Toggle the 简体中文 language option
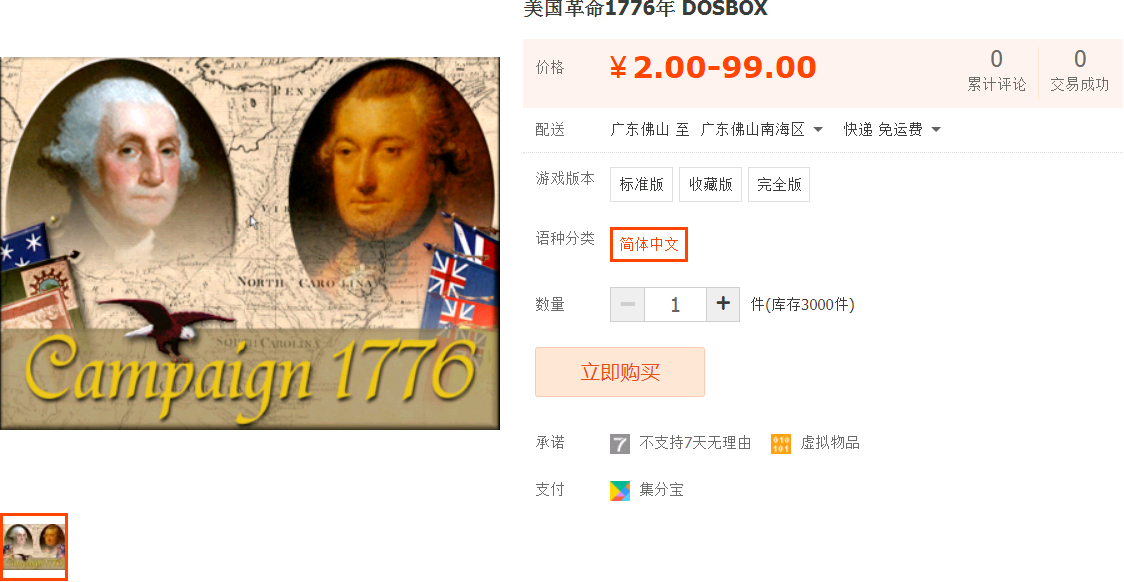 tap(649, 244)
